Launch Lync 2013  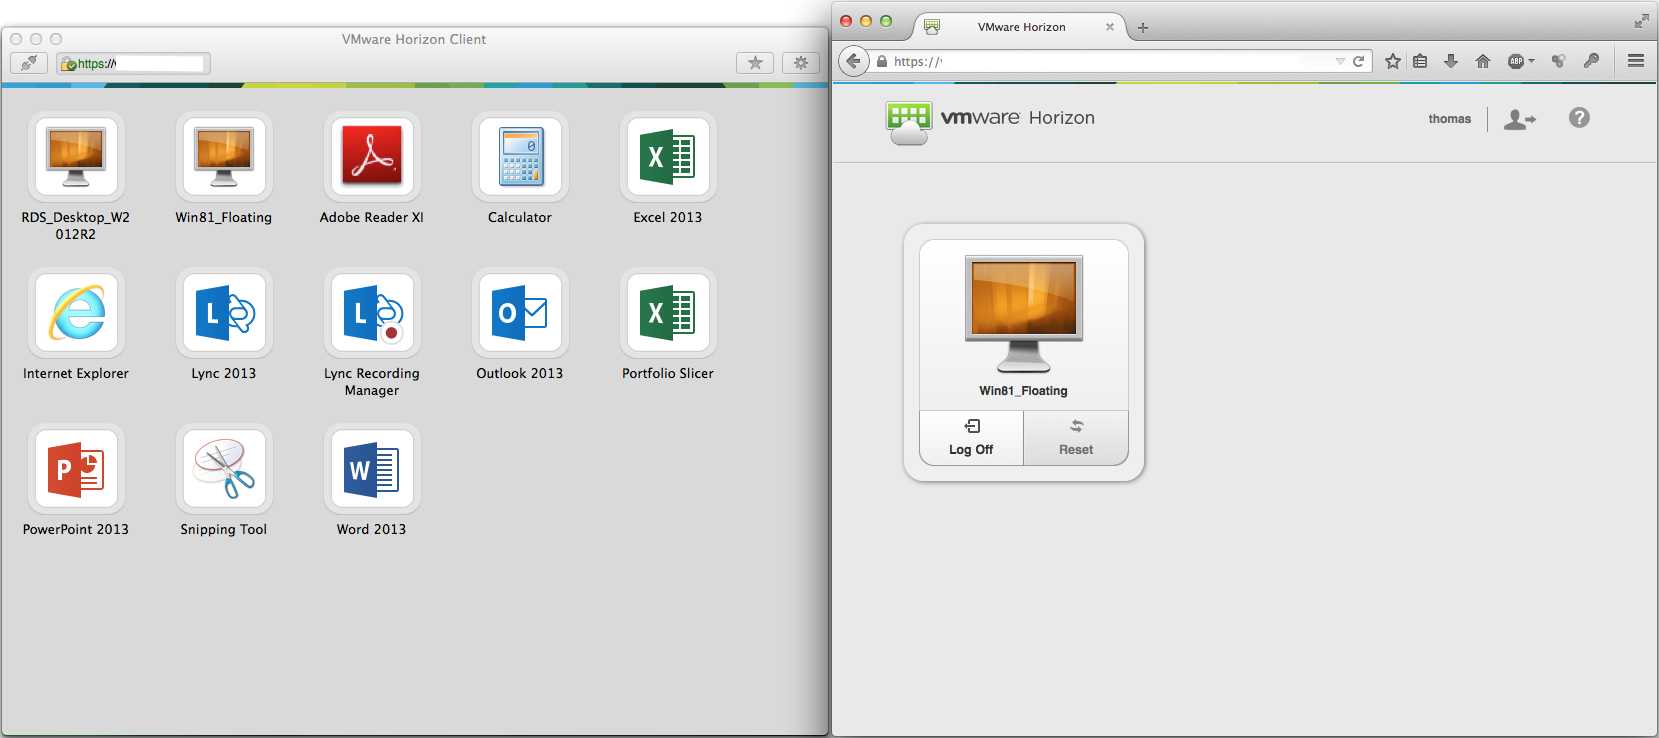pyautogui.click(x=224, y=313)
